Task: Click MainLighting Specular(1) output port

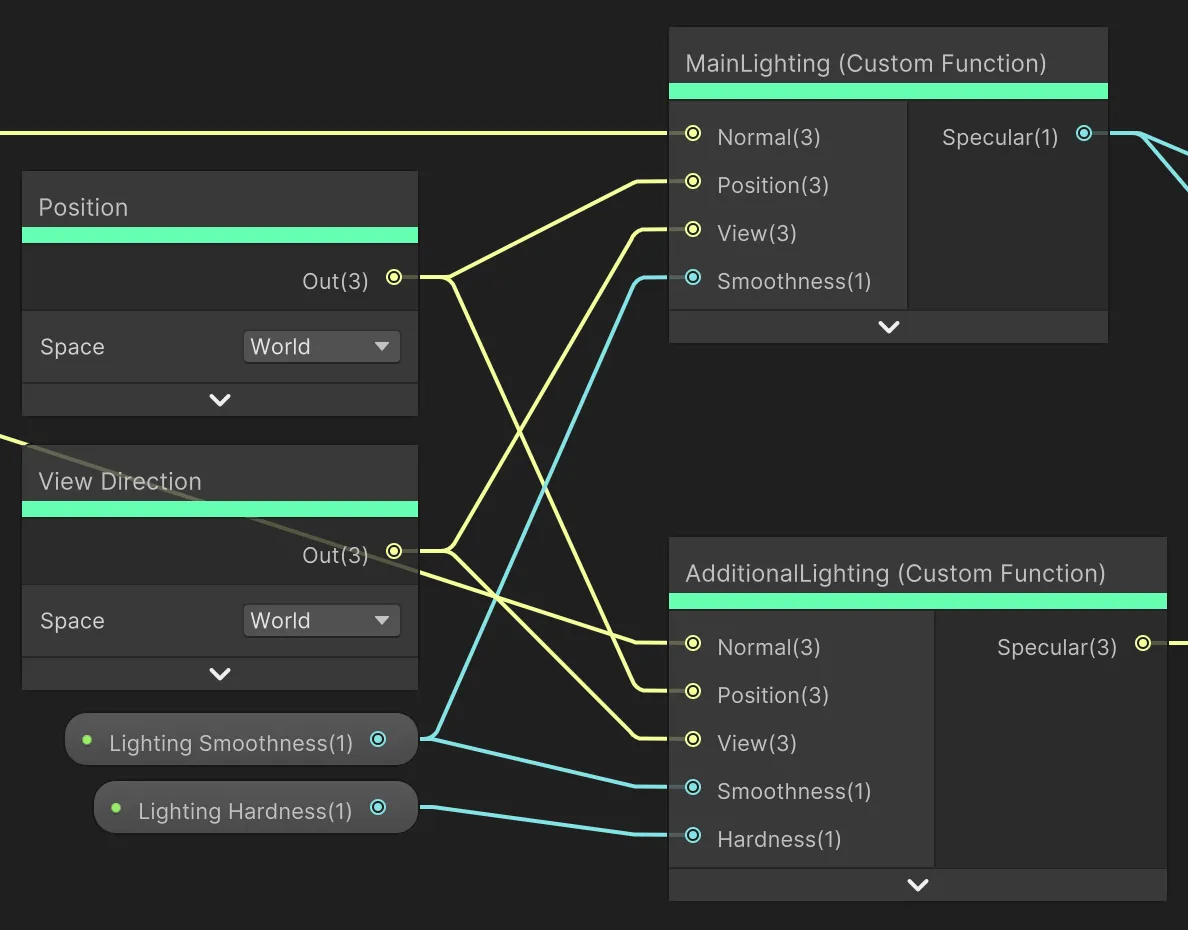Action: click(1084, 133)
